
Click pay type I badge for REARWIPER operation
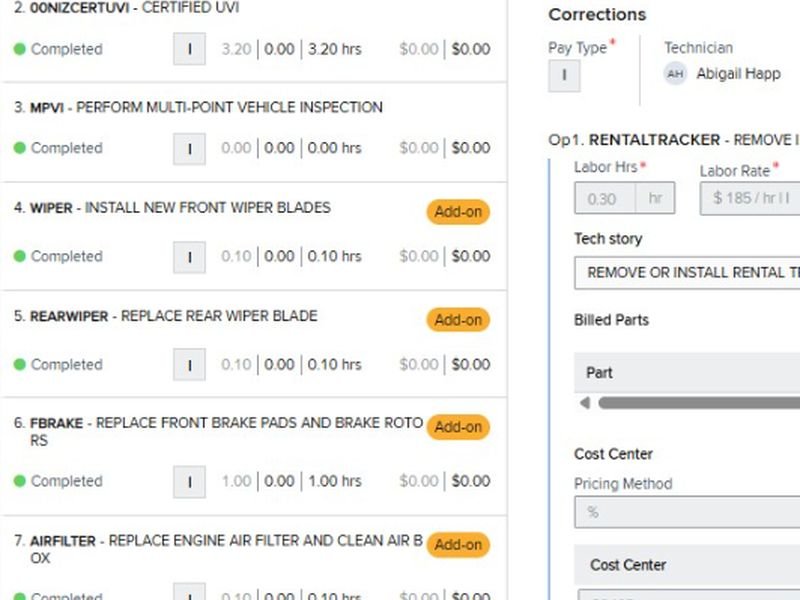coord(189,365)
